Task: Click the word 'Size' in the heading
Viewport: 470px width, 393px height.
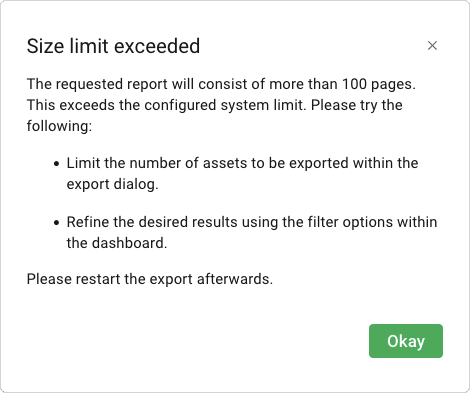Action: point(45,46)
